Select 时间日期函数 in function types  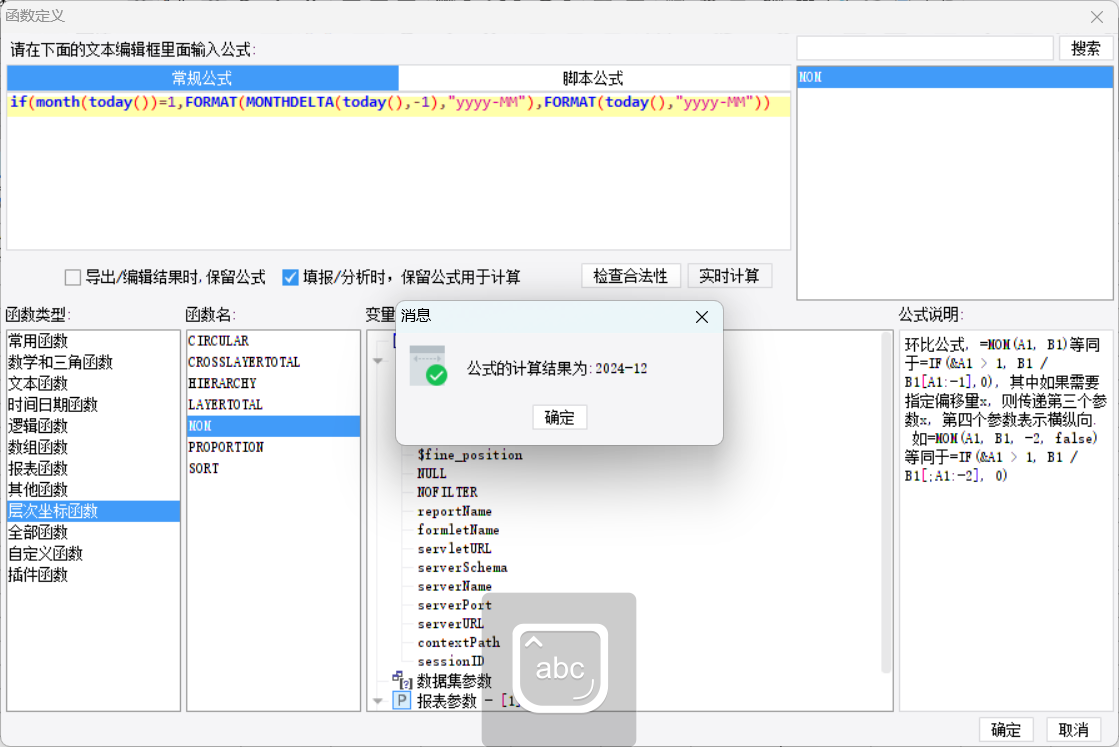point(52,405)
